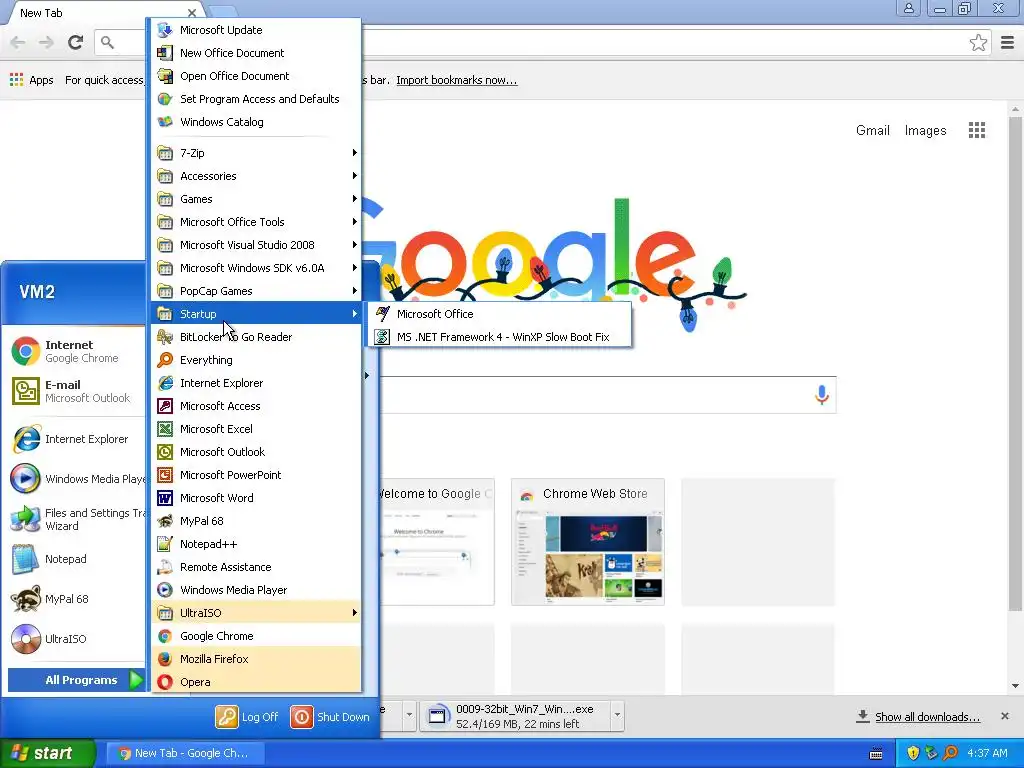Image resolution: width=1024 pixels, height=768 pixels.
Task: Click Import bookmarks now link
Action: pos(456,80)
